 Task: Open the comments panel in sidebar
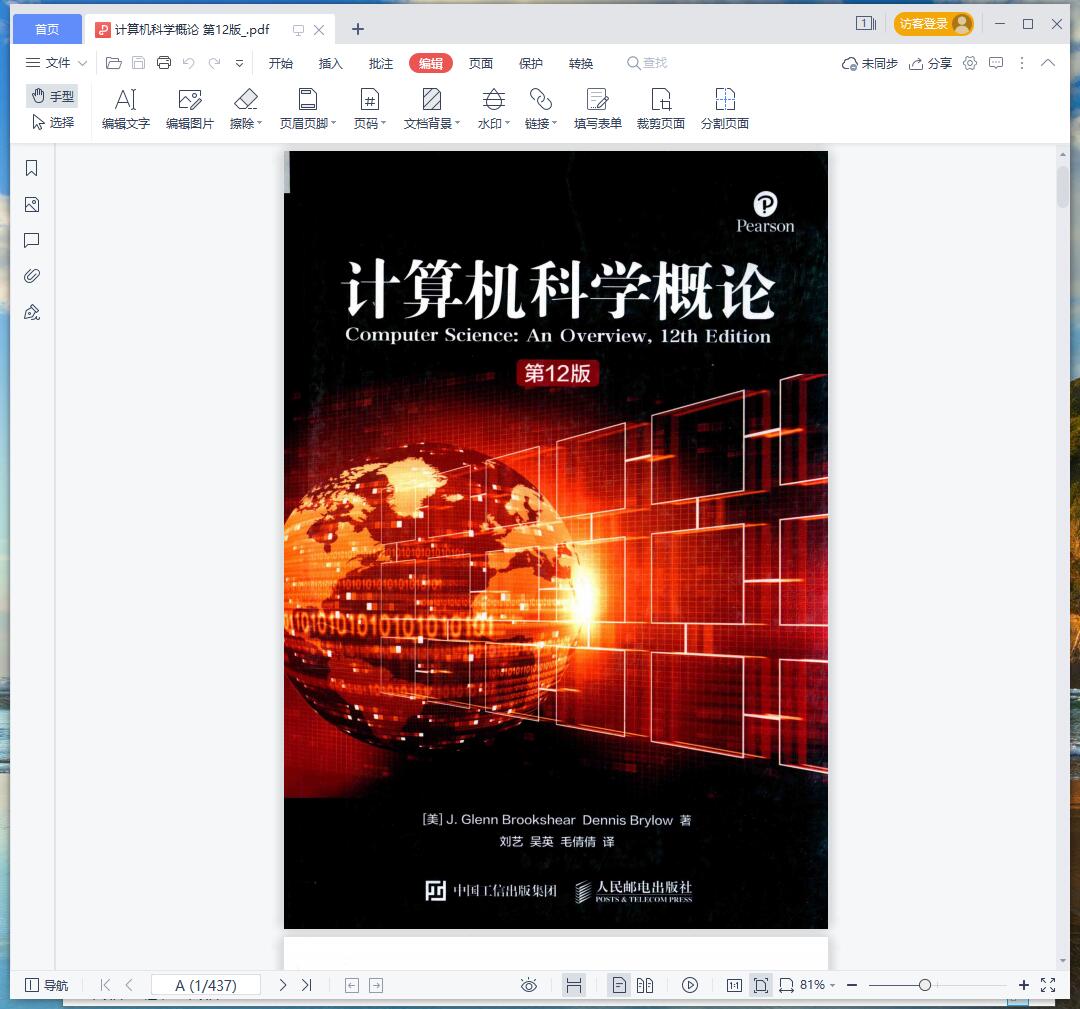[32, 240]
